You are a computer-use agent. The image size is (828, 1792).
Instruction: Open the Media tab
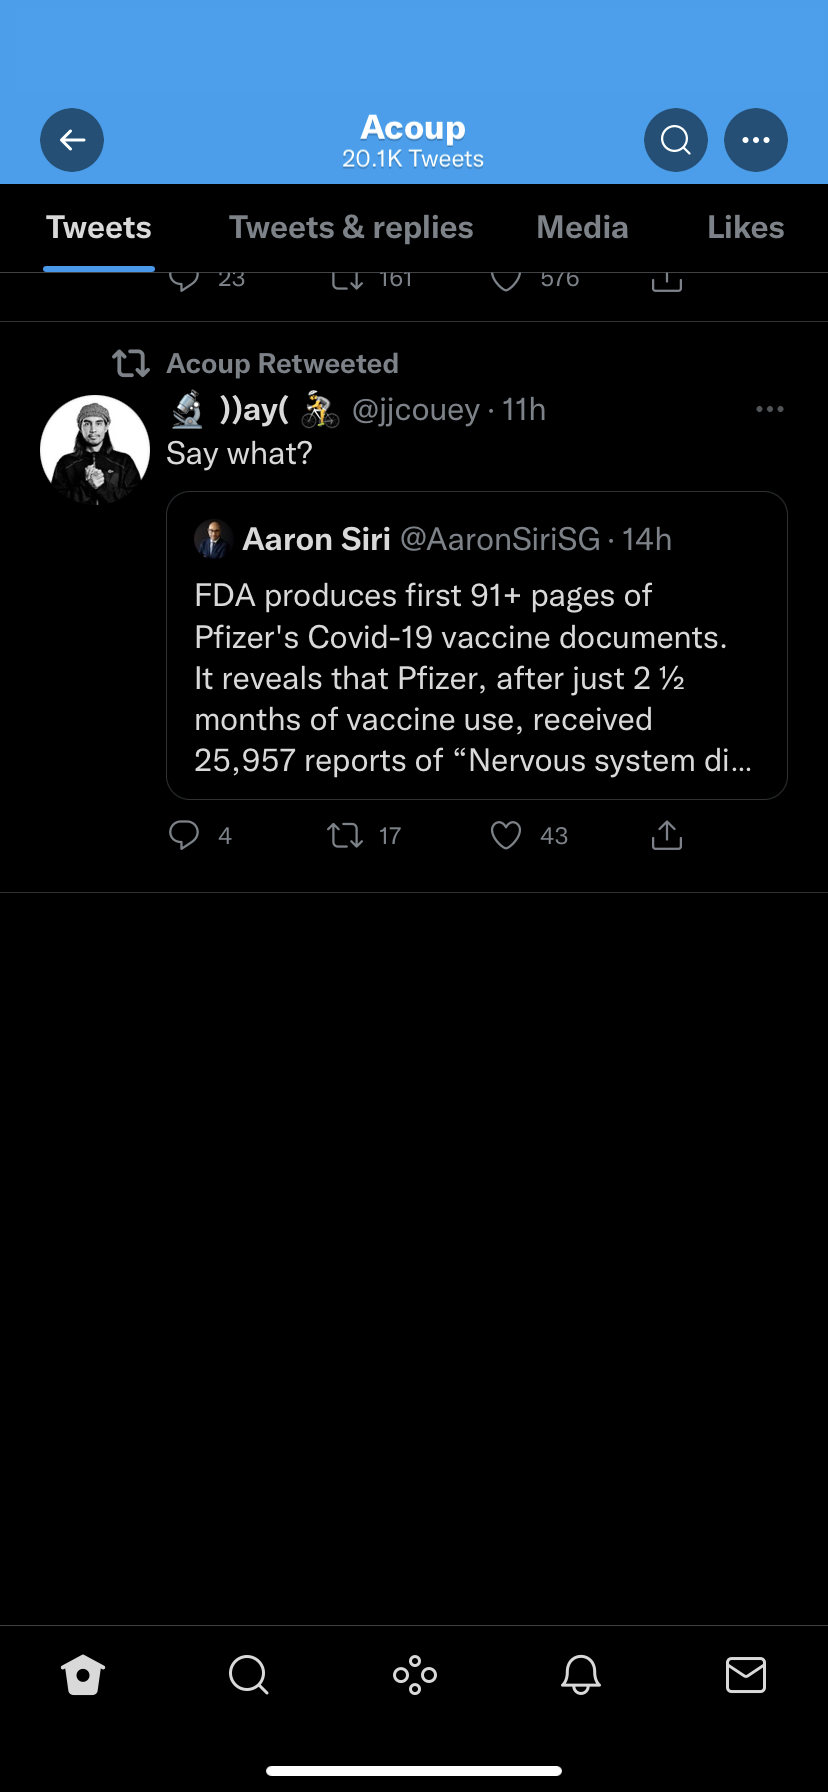coord(582,228)
